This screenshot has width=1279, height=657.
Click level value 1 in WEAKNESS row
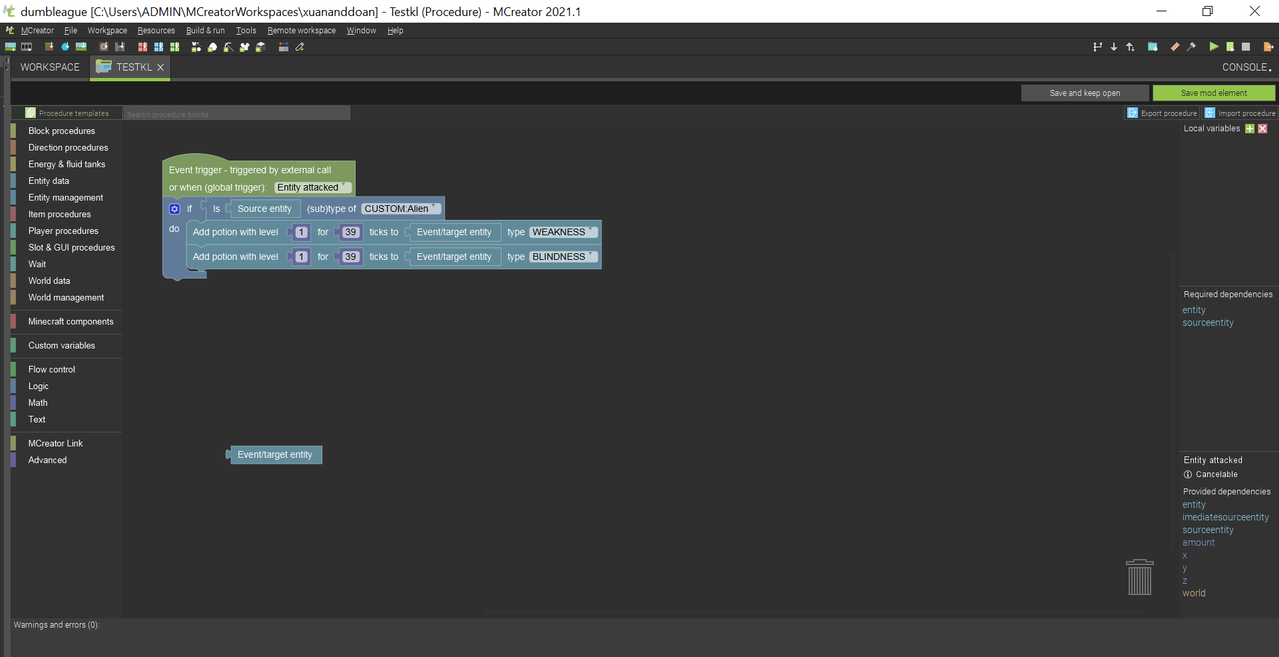(x=302, y=232)
